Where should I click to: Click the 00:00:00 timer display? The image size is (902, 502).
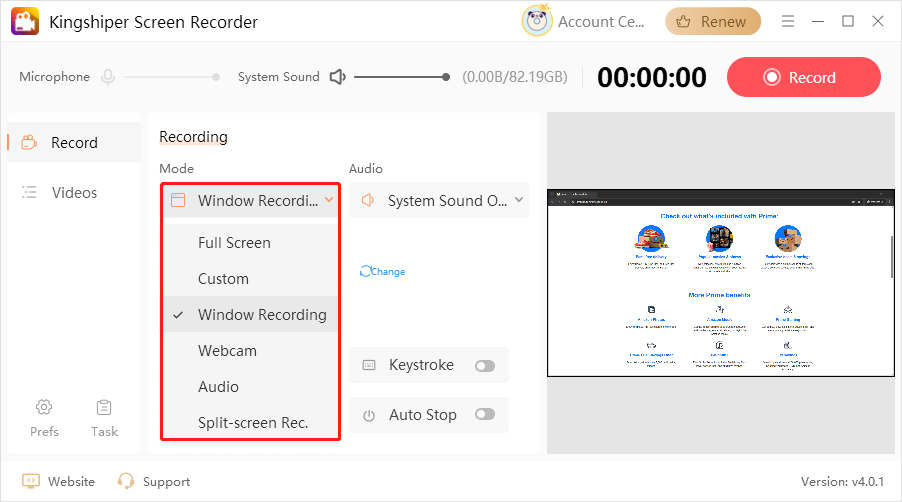pos(652,77)
